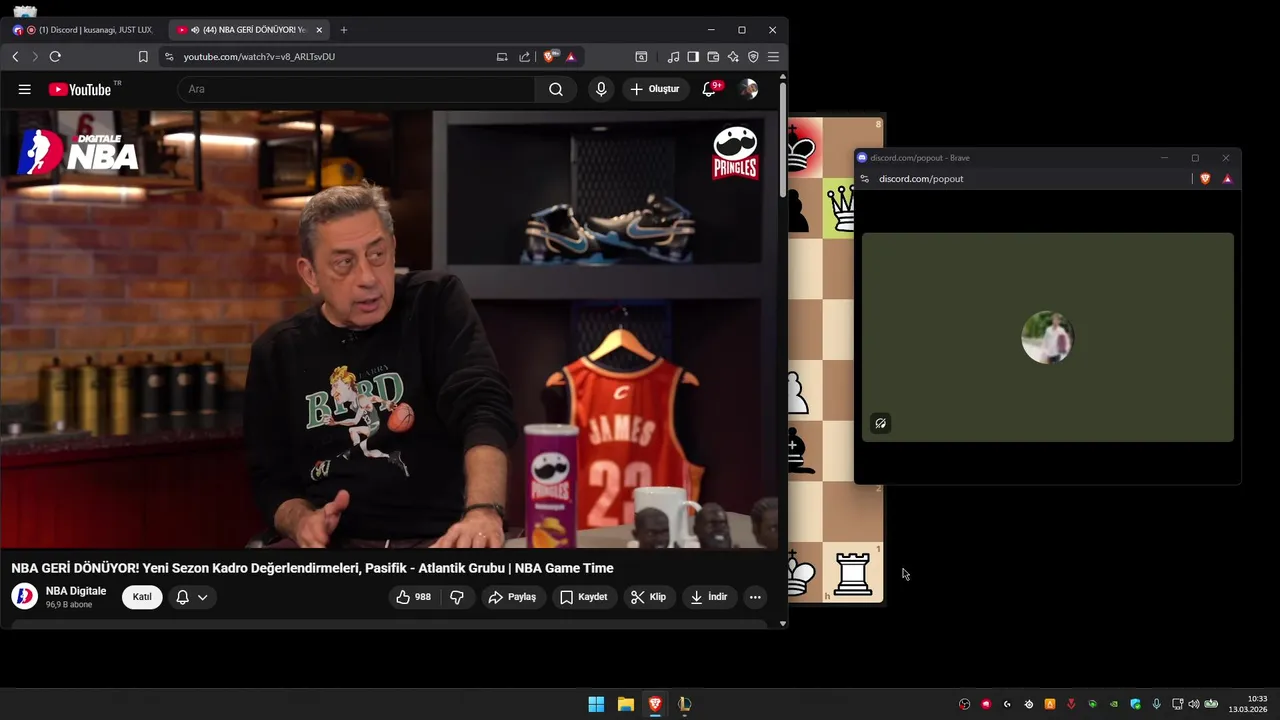Focus the YouTube Ara search field
This screenshot has height=720, width=1280.
[x=356, y=89]
